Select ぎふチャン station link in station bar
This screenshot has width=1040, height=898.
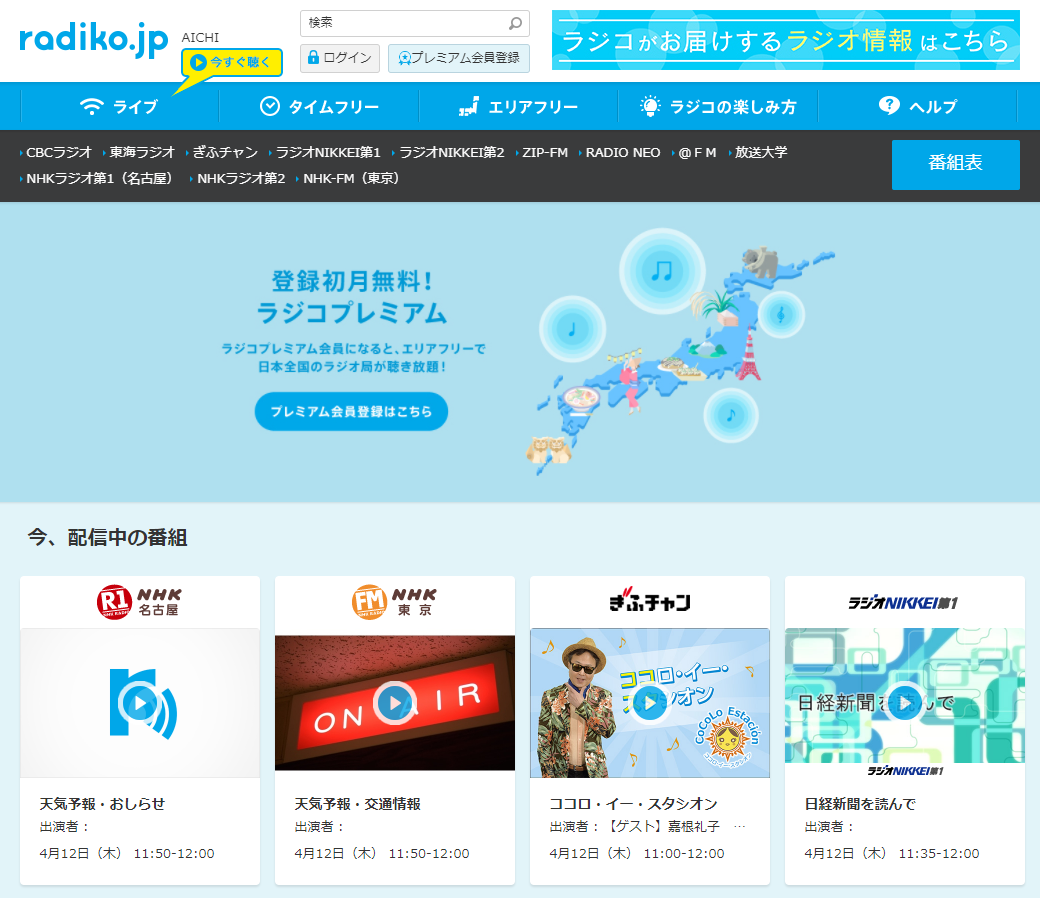point(225,153)
